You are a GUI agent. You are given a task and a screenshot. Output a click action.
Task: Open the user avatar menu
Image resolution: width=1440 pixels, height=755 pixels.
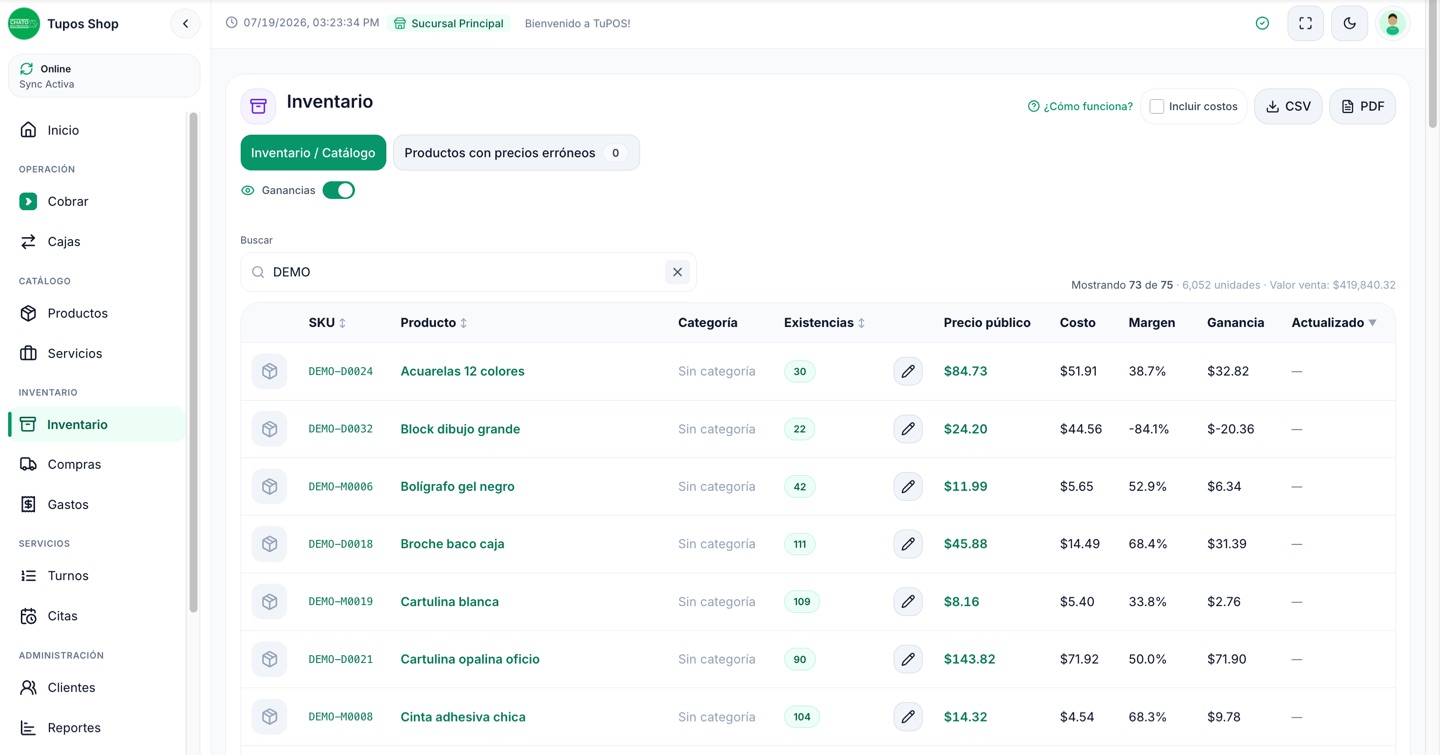[1393, 23]
